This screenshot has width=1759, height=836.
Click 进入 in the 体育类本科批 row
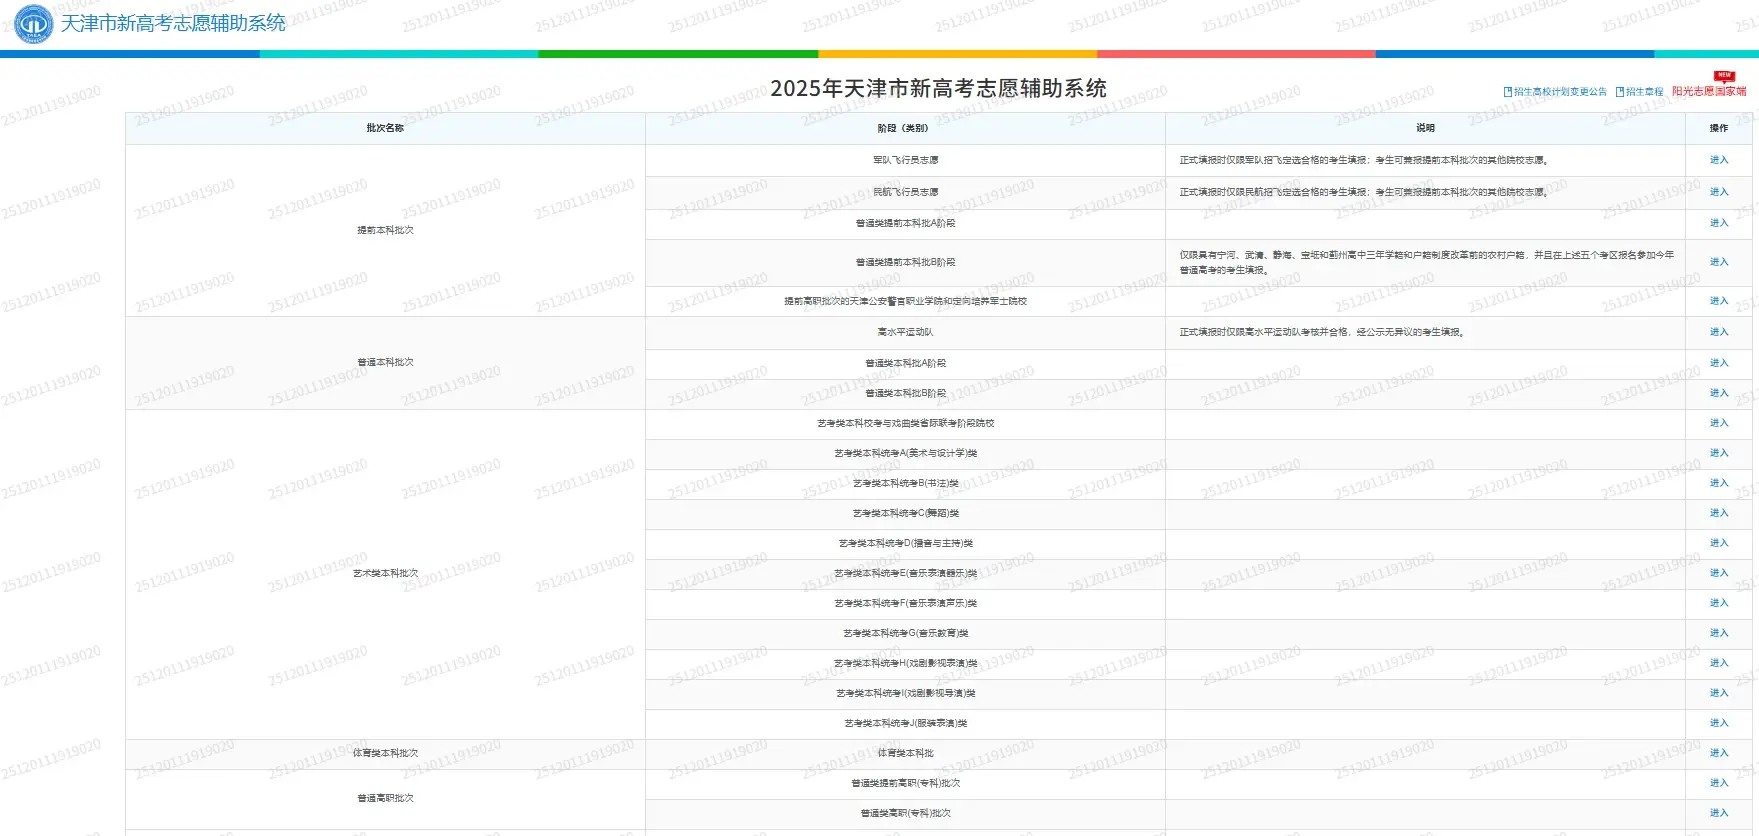tap(1718, 753)
